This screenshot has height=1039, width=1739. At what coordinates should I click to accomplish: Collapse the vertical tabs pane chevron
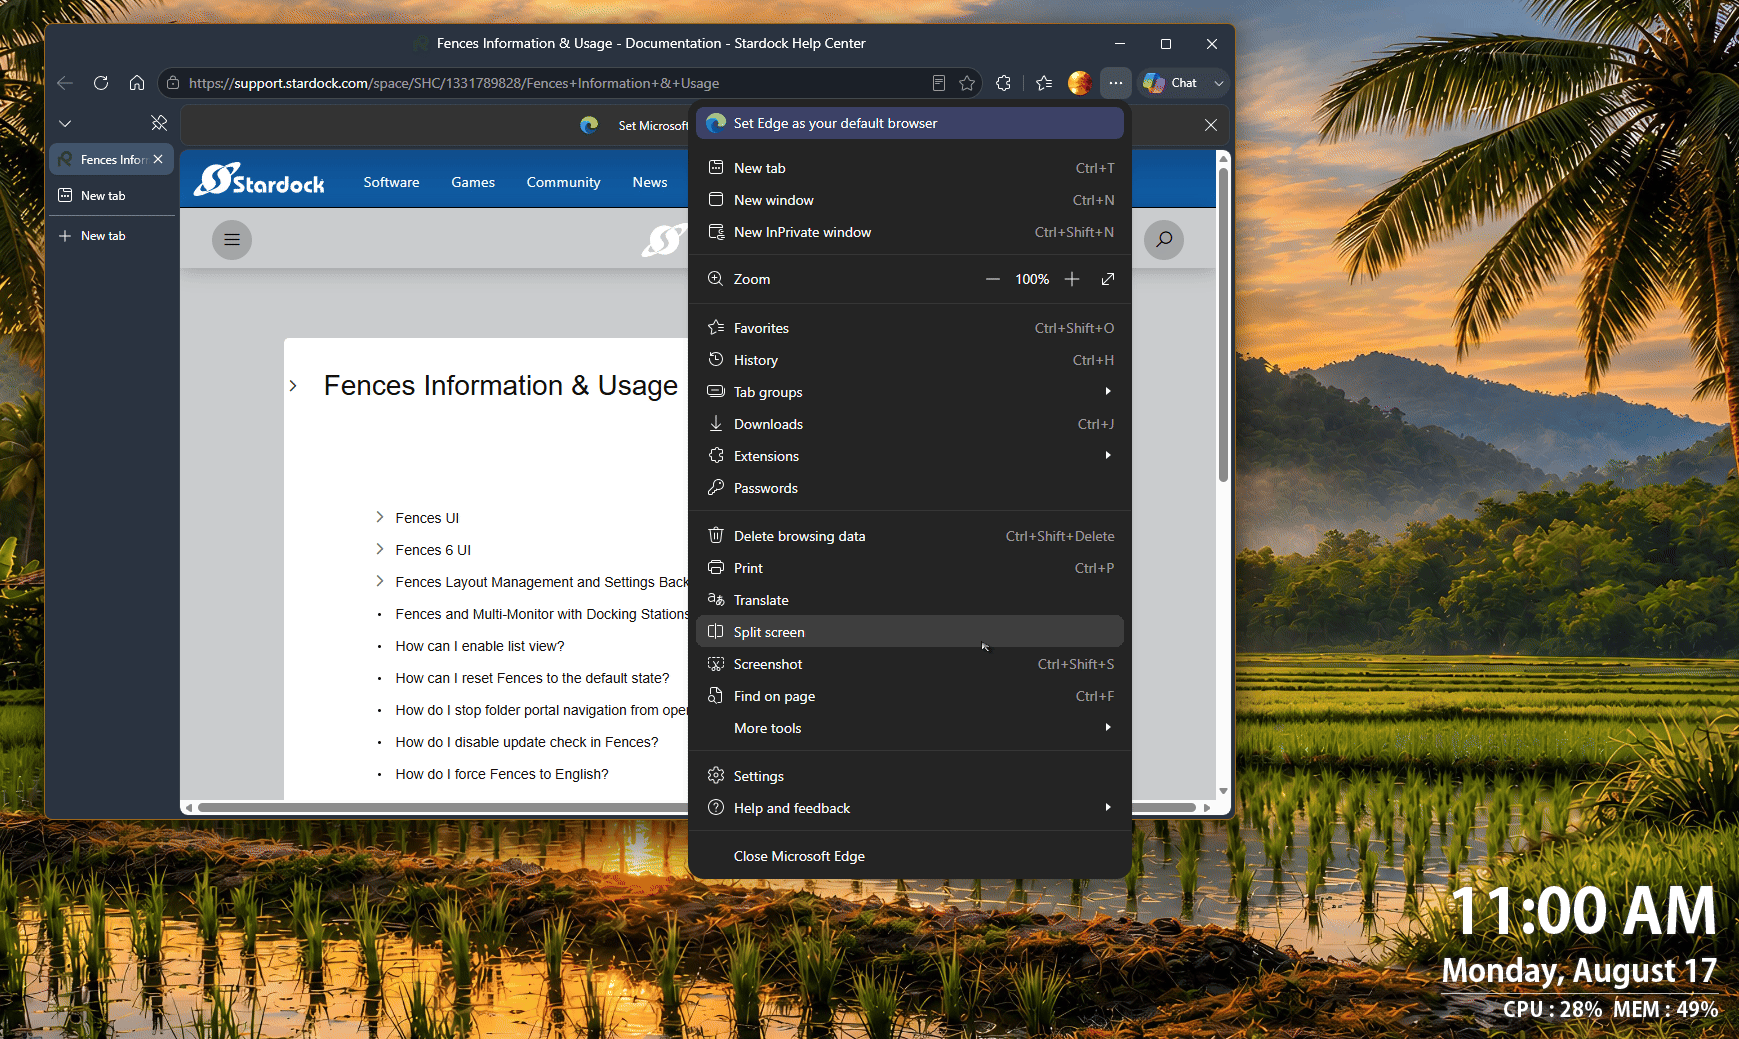click(65, 123)
